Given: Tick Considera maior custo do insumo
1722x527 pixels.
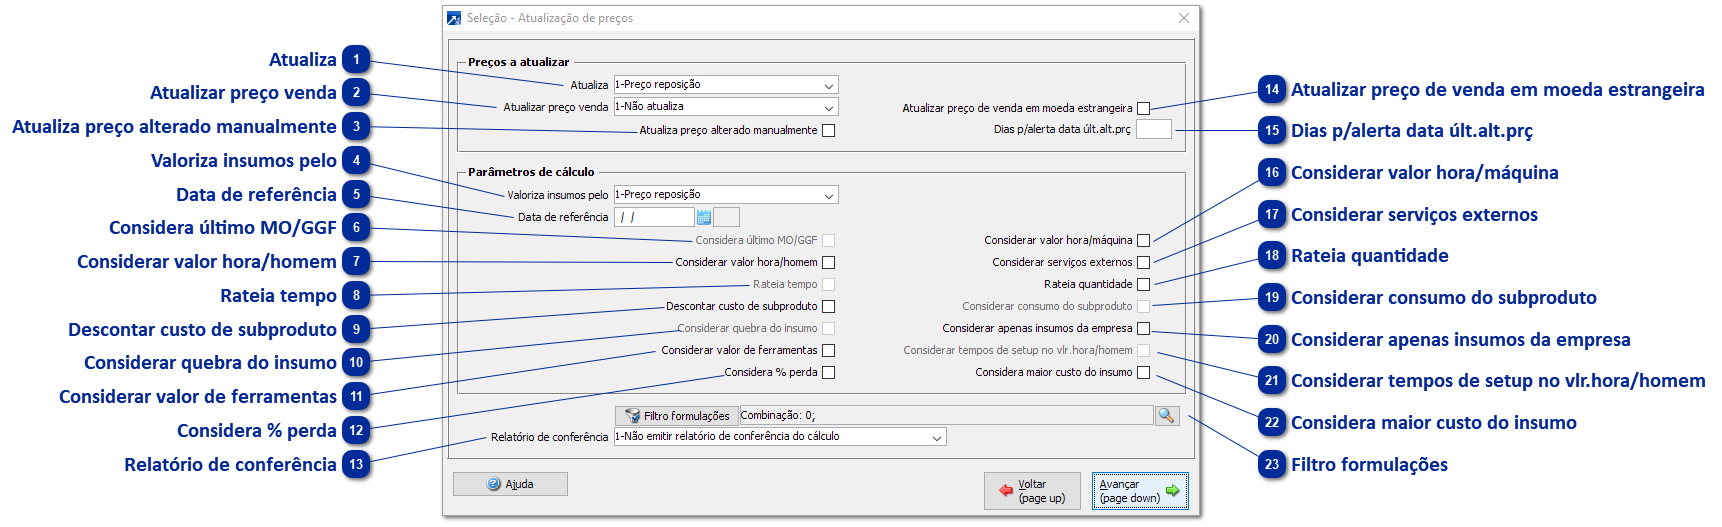Looking at the screenshot, I should coord(1143,372).
